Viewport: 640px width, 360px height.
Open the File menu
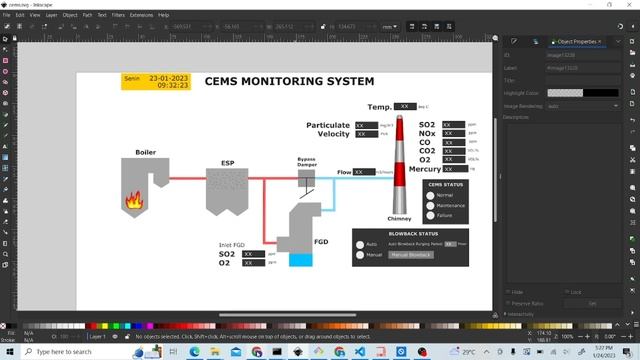pos(7,15)
